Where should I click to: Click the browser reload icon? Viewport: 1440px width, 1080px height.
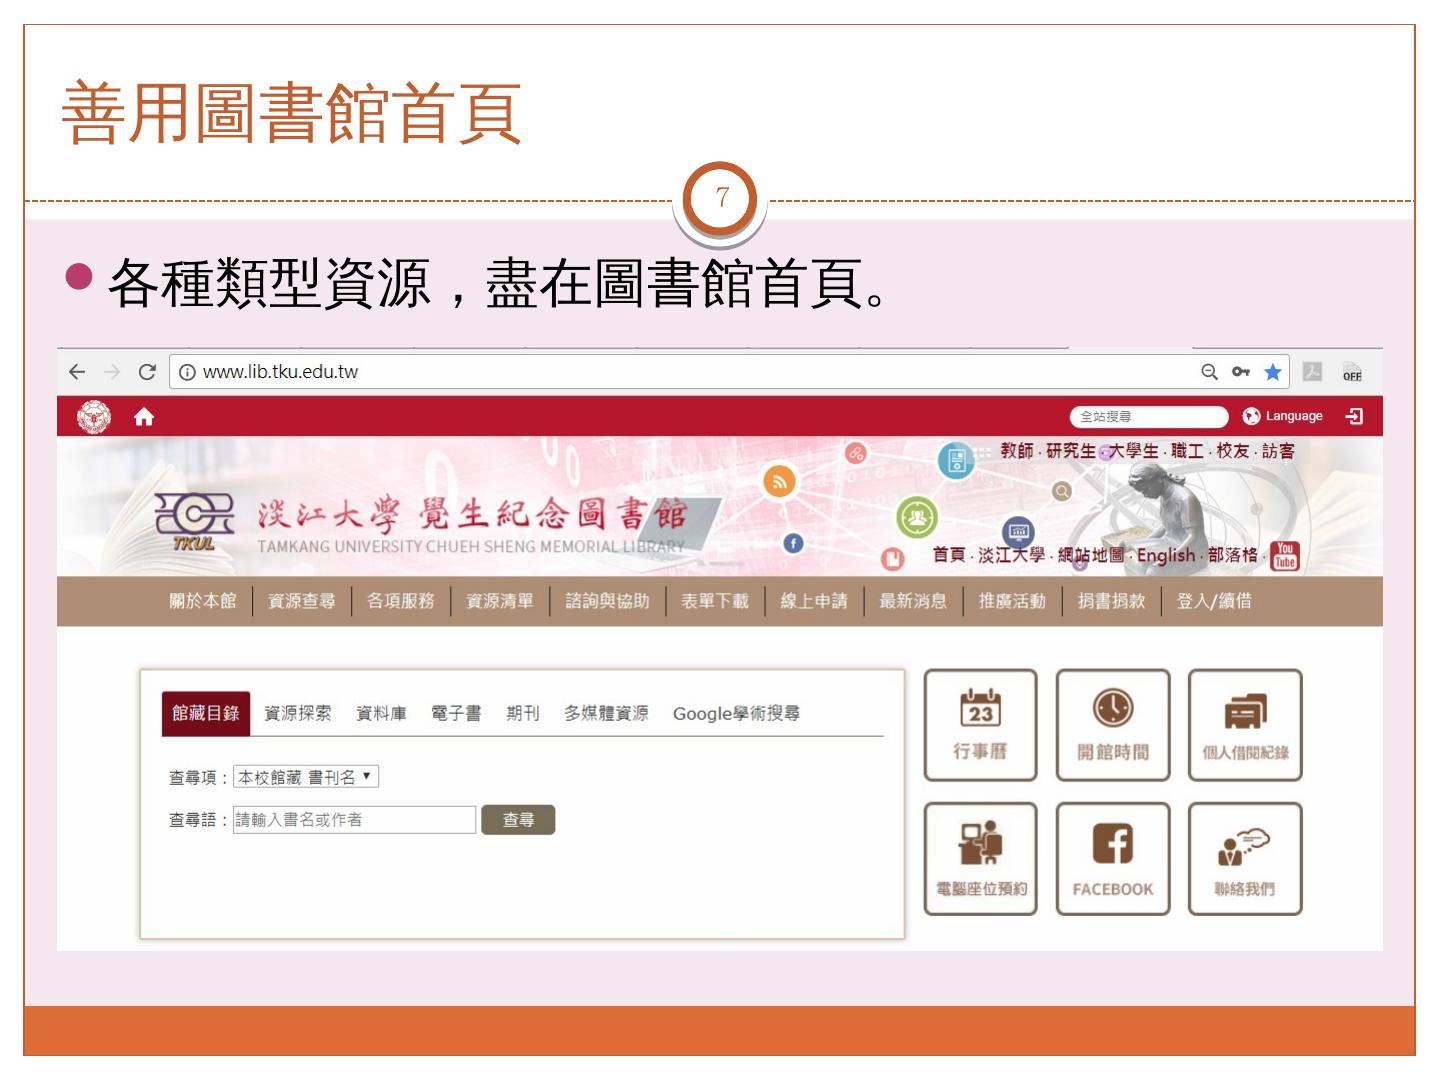point(147,372)
